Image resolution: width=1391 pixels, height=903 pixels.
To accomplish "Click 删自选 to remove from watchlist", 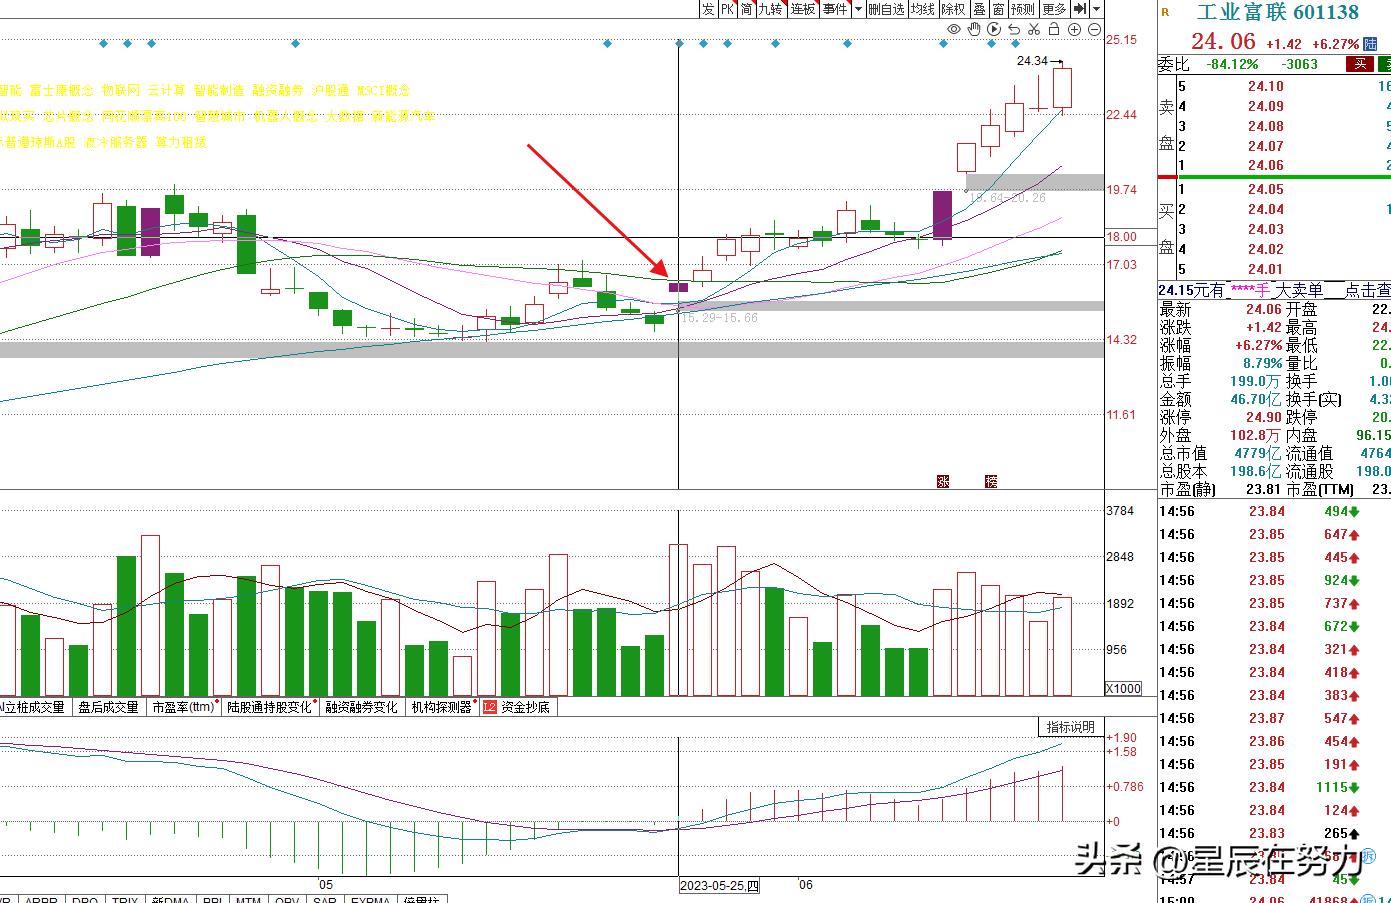I will 886,9.
